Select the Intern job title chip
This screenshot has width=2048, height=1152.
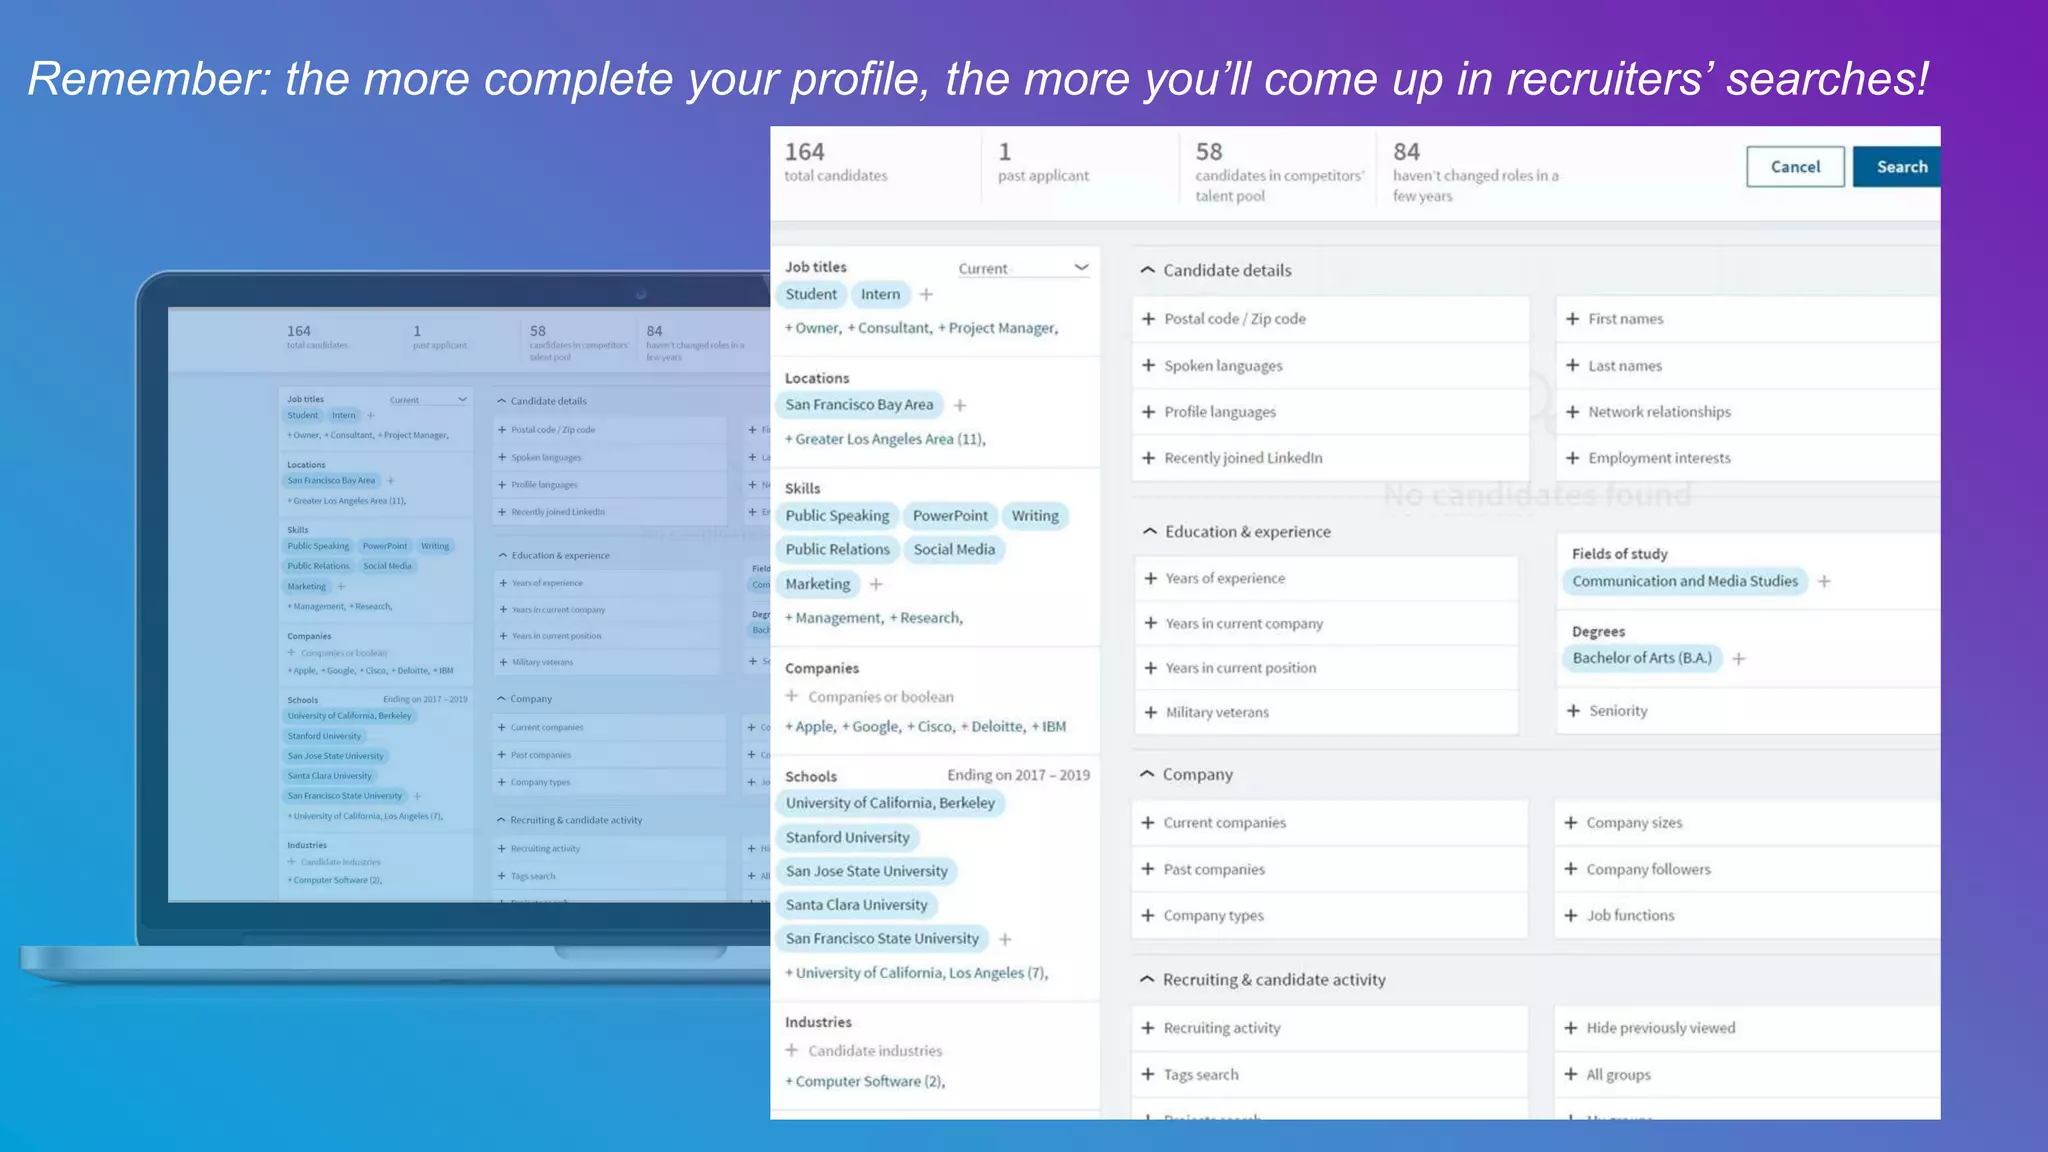(880, 294)
